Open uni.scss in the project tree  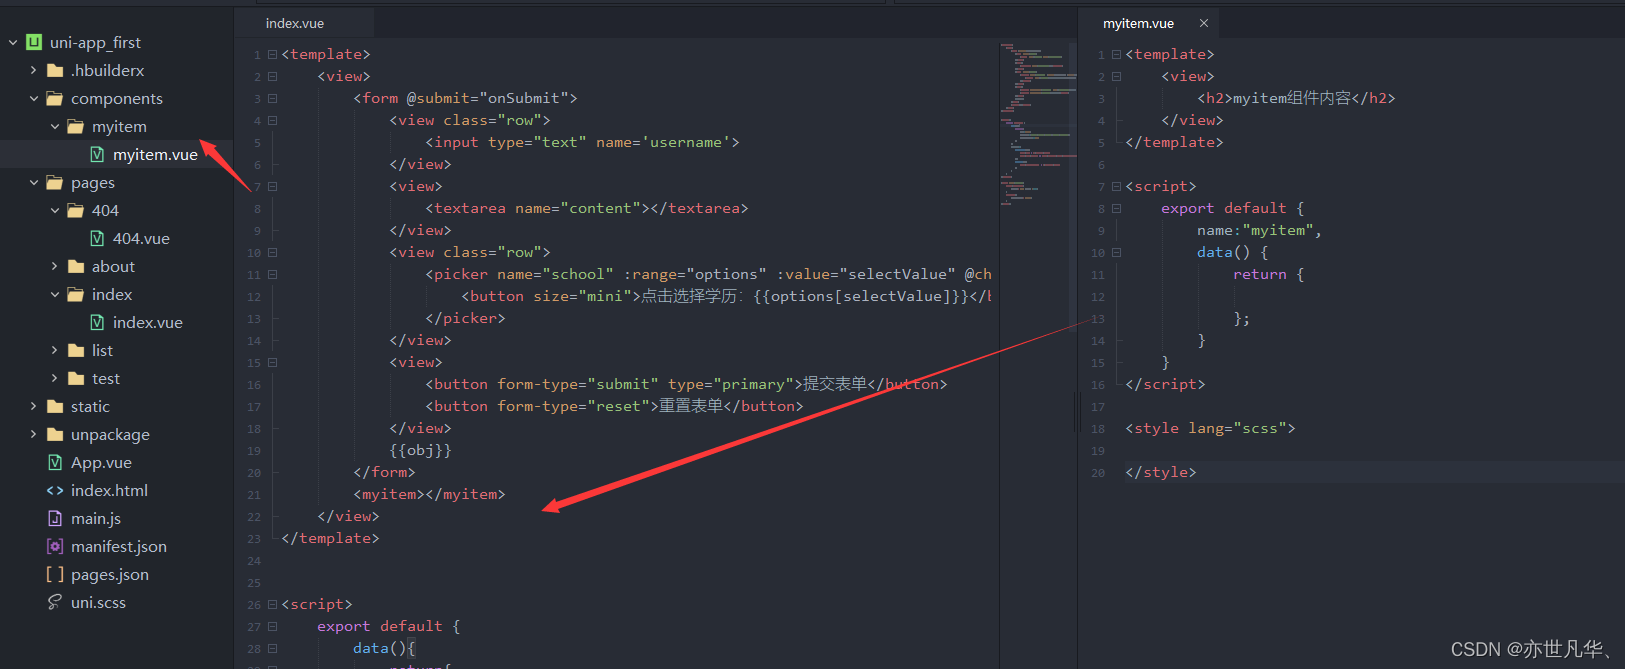tap(98, 602)
